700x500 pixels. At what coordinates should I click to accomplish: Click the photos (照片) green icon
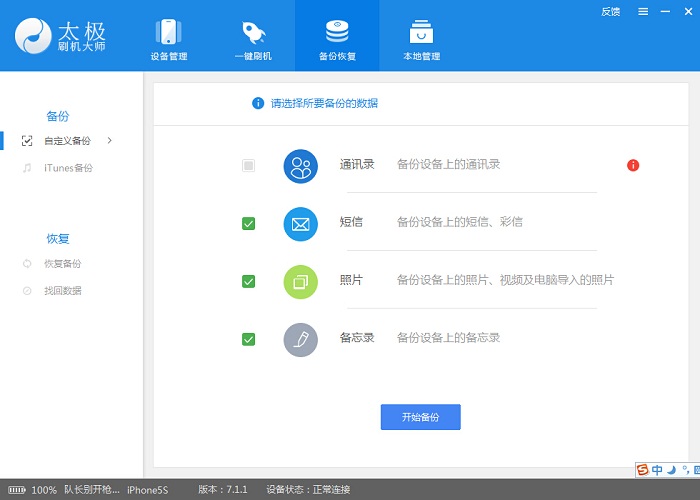coord(300,281)
